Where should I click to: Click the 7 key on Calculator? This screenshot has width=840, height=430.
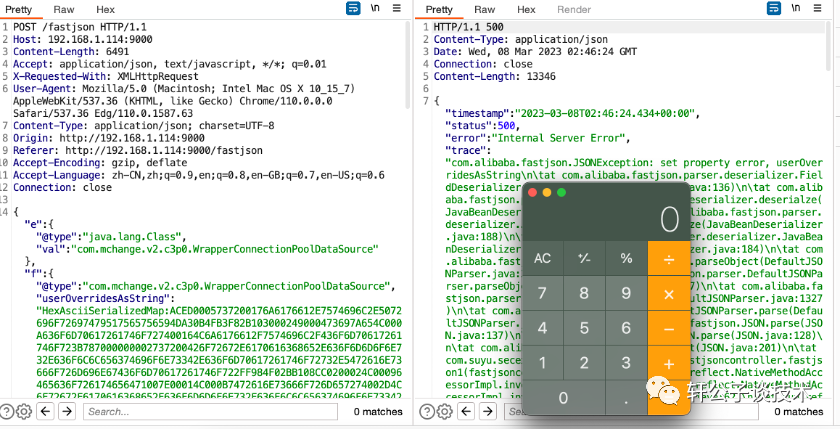coord(543,294)
